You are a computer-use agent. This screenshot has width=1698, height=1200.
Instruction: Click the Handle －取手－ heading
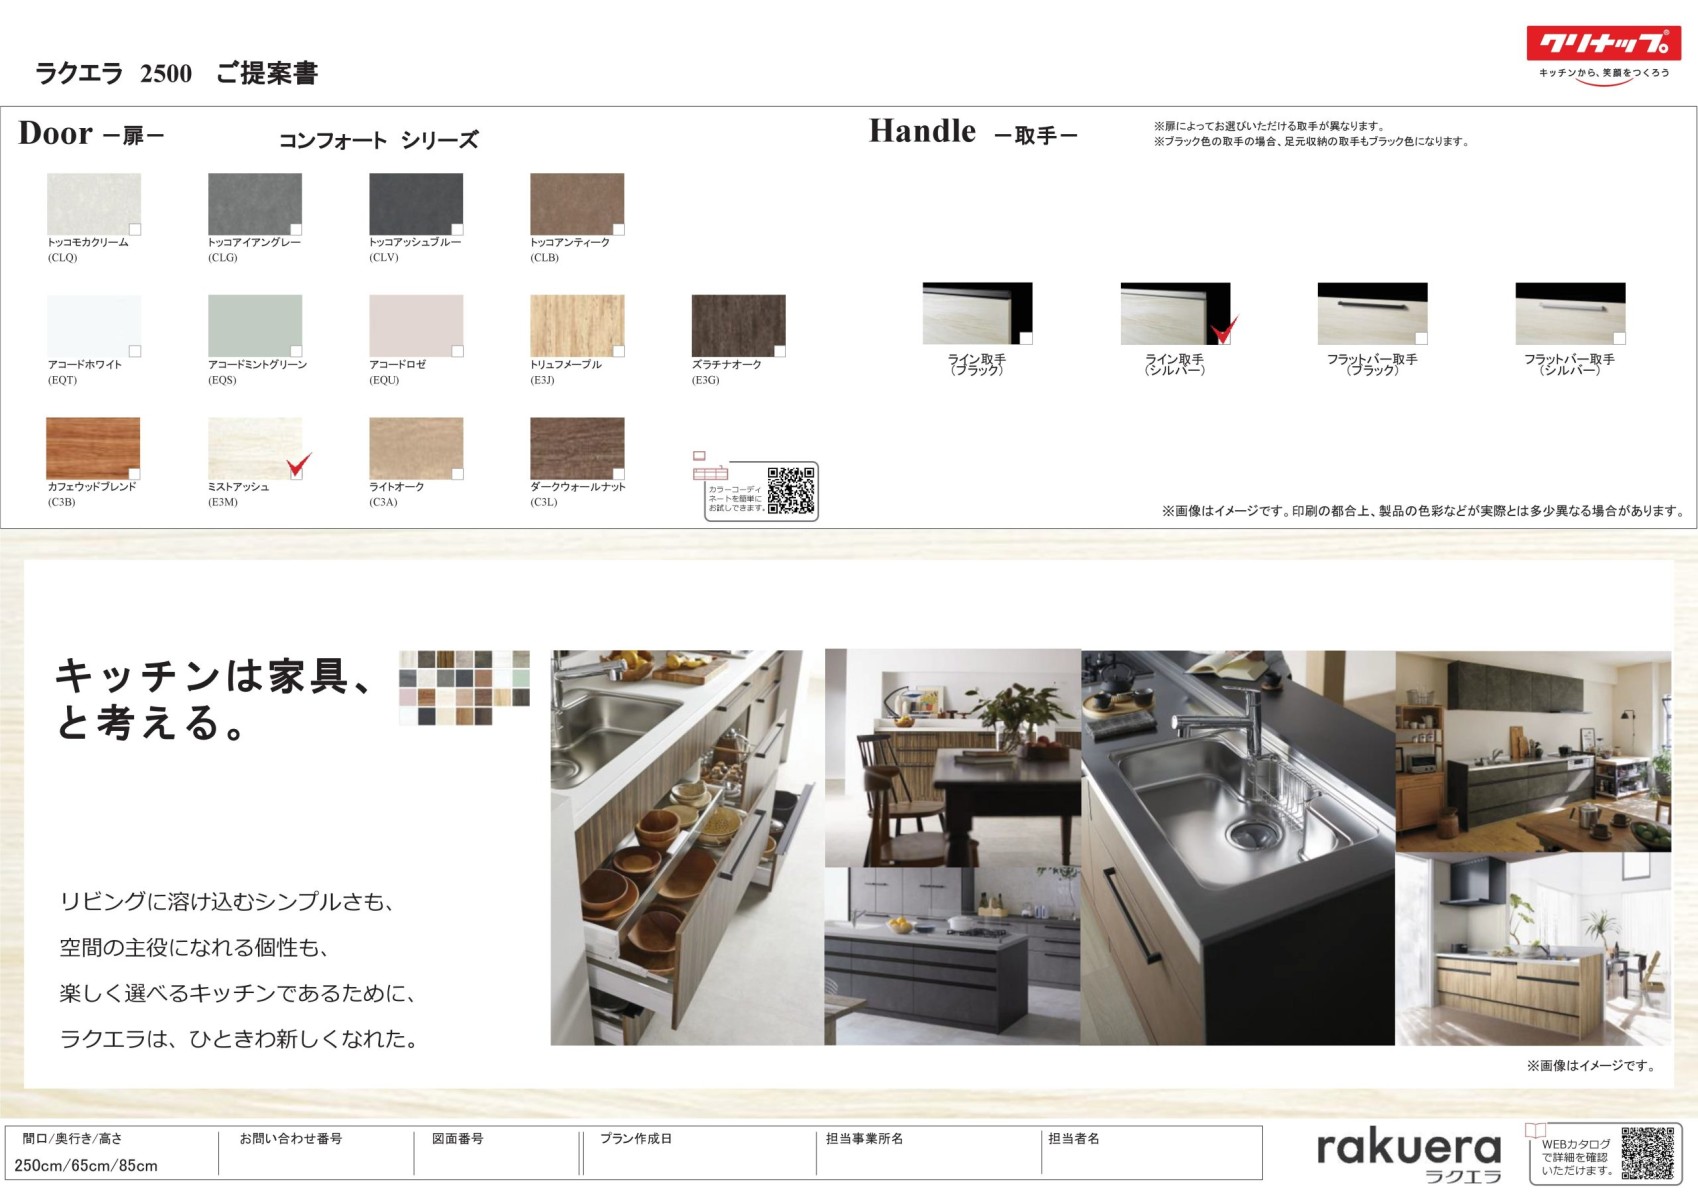[973, 132]
